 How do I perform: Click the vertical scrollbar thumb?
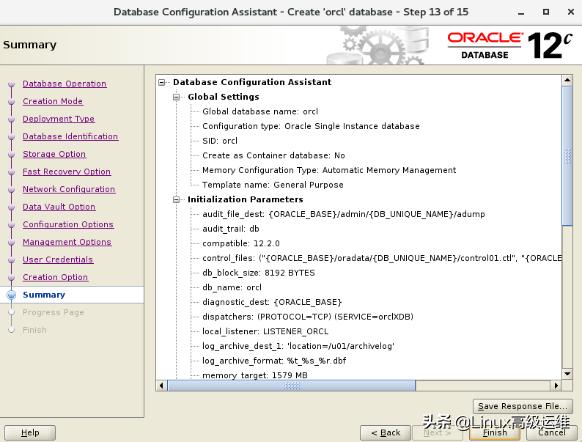pos(567,156)
